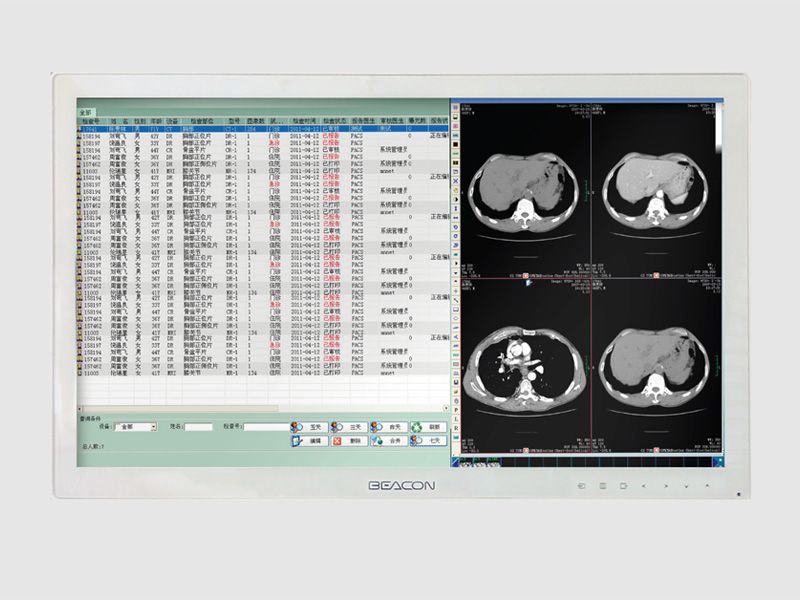This screenshot has height=600, width=800.
Task: Click the right-pointing triangle icon in the viewer toolbar
Action: tap(456, 263)
